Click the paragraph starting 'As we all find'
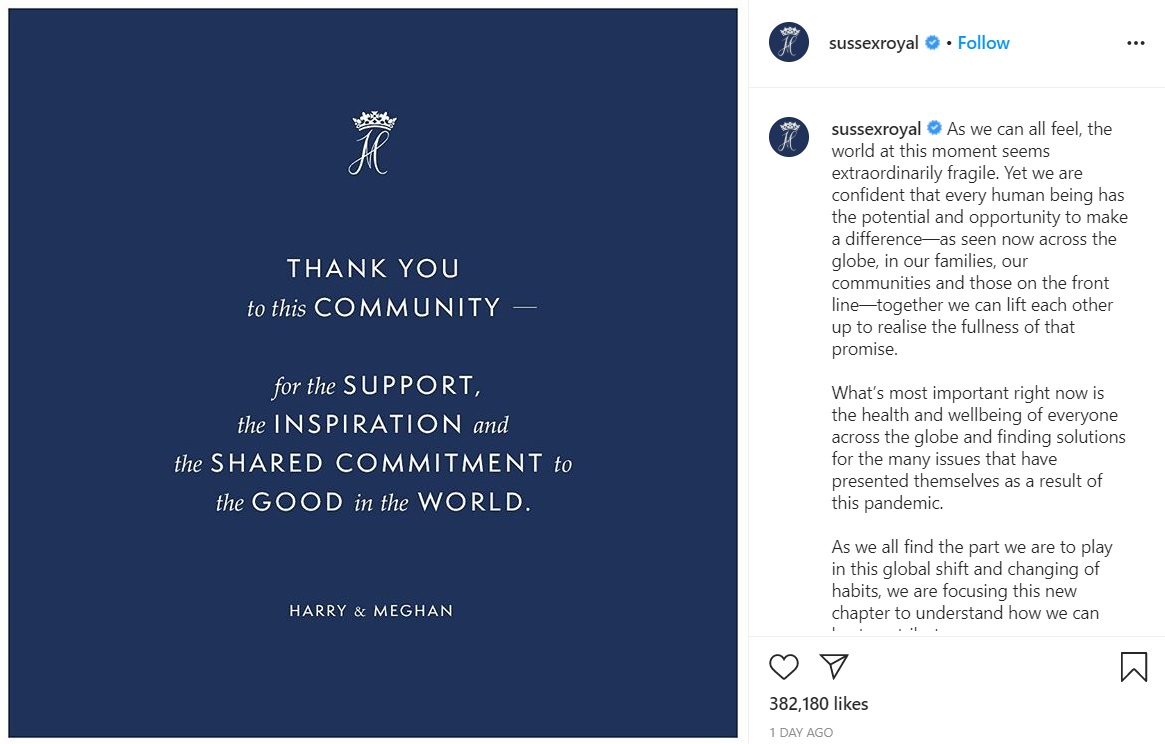 [972, 580]
